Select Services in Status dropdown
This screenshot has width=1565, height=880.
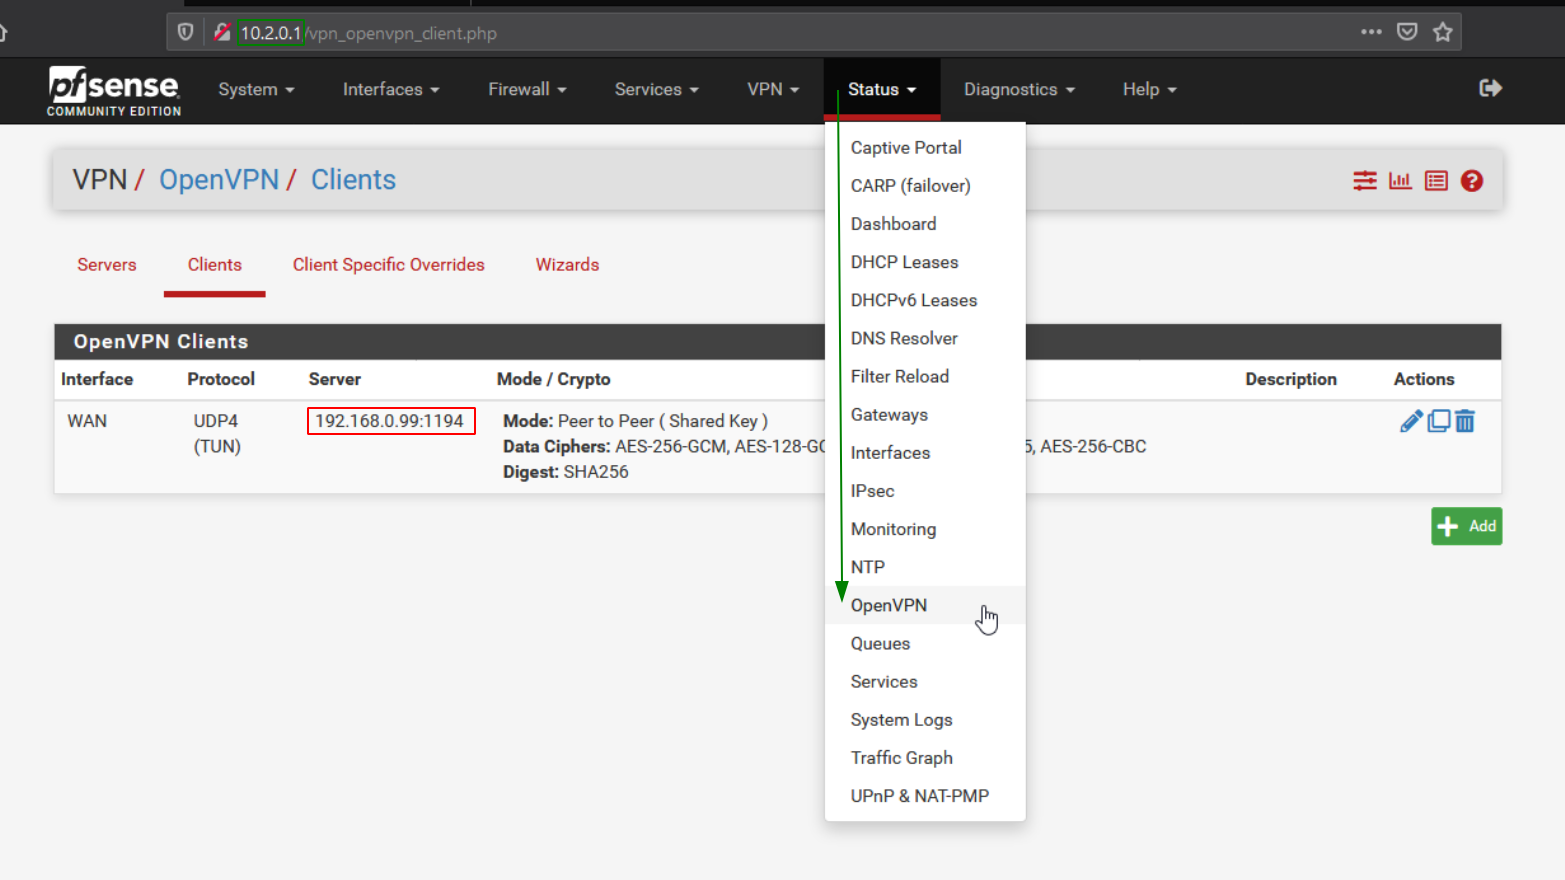pos(925,681)
